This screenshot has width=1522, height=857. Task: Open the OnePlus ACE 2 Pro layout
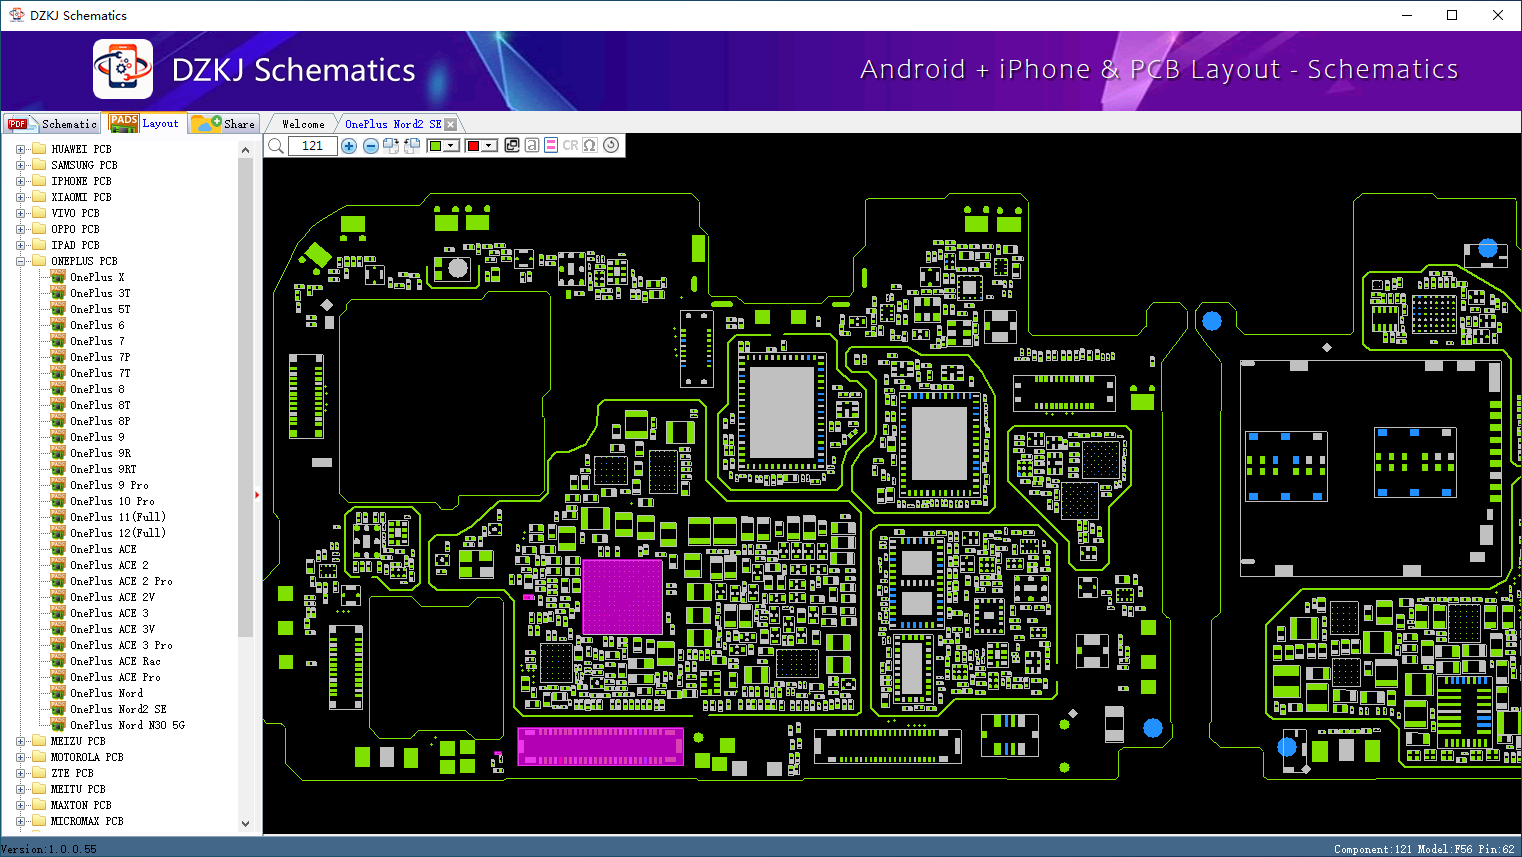point(121,581)
